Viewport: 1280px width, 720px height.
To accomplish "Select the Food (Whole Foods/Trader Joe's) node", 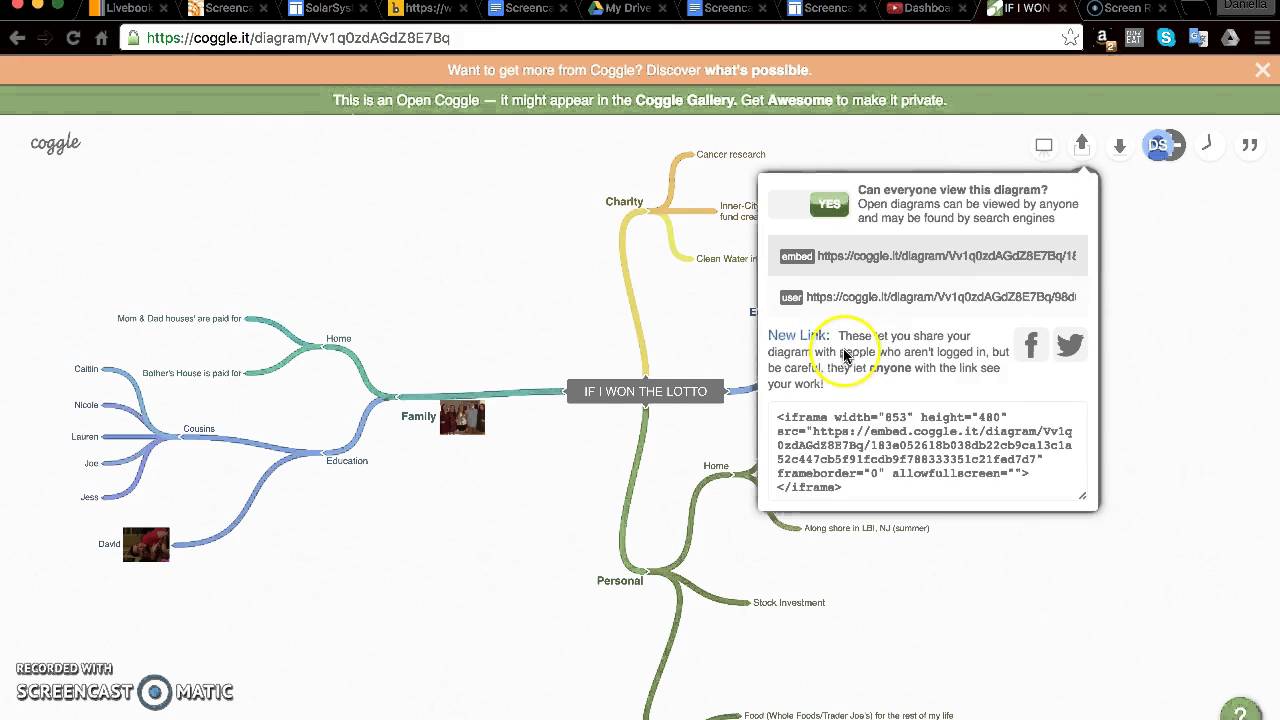I will 848,716.
